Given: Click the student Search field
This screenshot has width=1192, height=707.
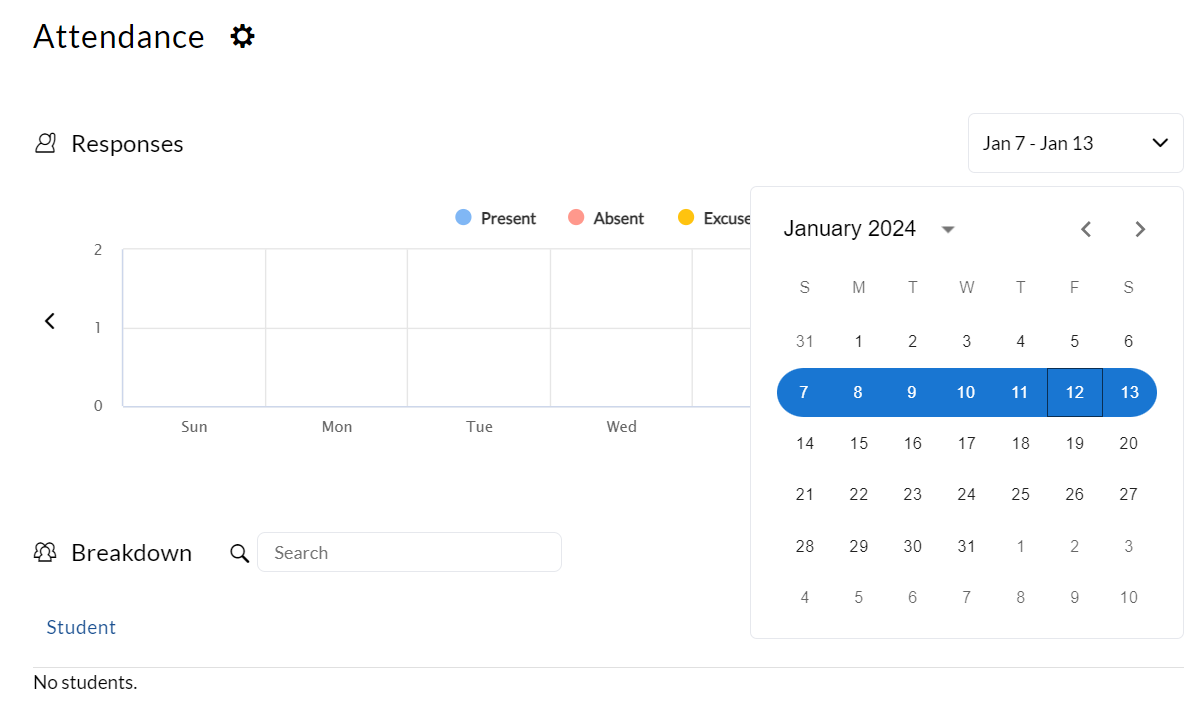Looking at the screenshot, I should click(409, 552).
